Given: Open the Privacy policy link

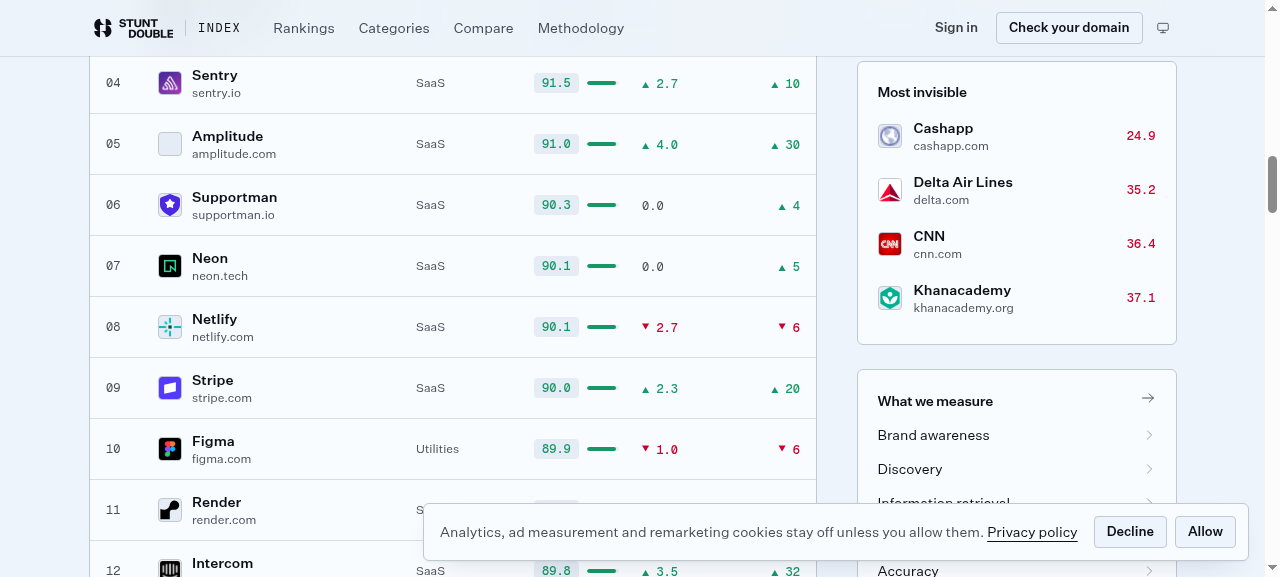Looking at the screenshot, I should 1032,533.
